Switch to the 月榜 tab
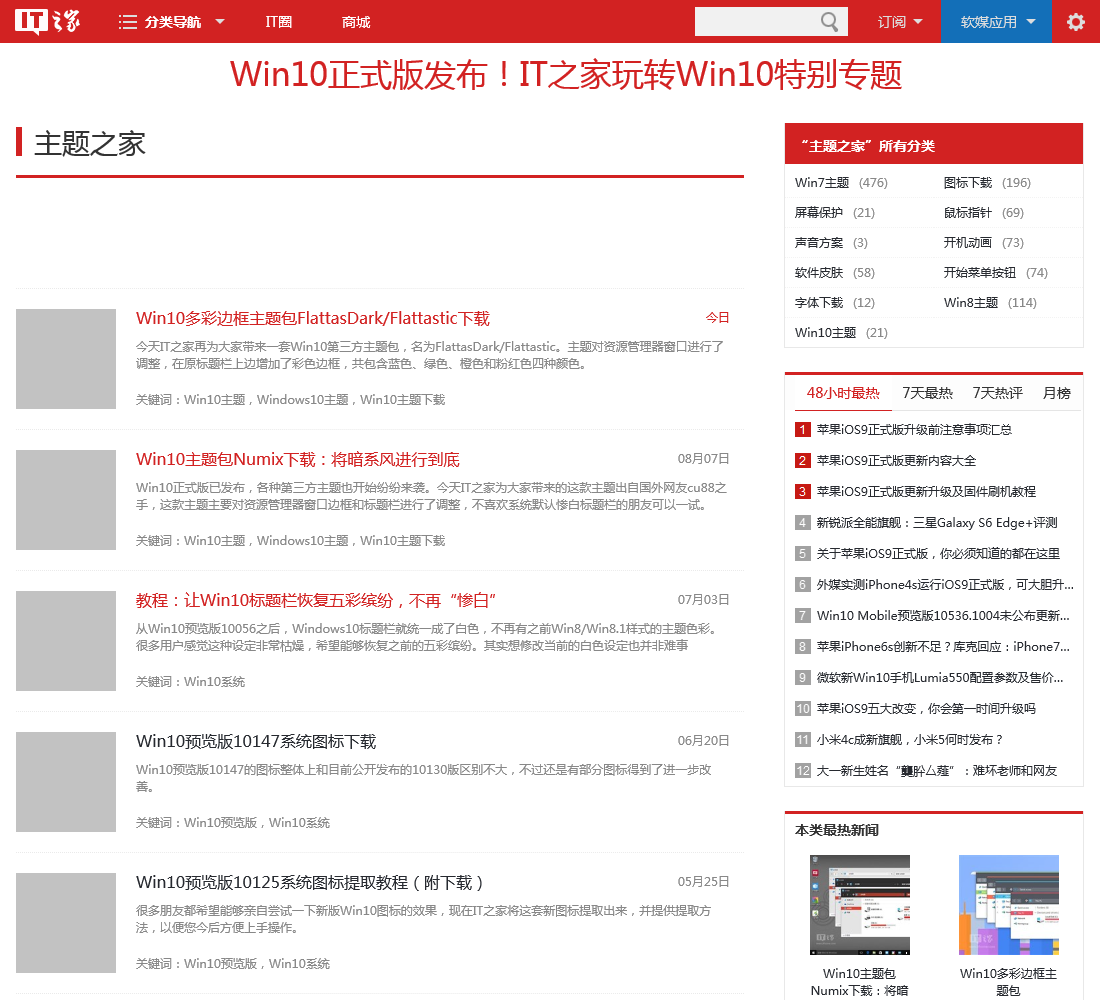This screenshot has height=1000, width=1100. (x=1057, y=393)
